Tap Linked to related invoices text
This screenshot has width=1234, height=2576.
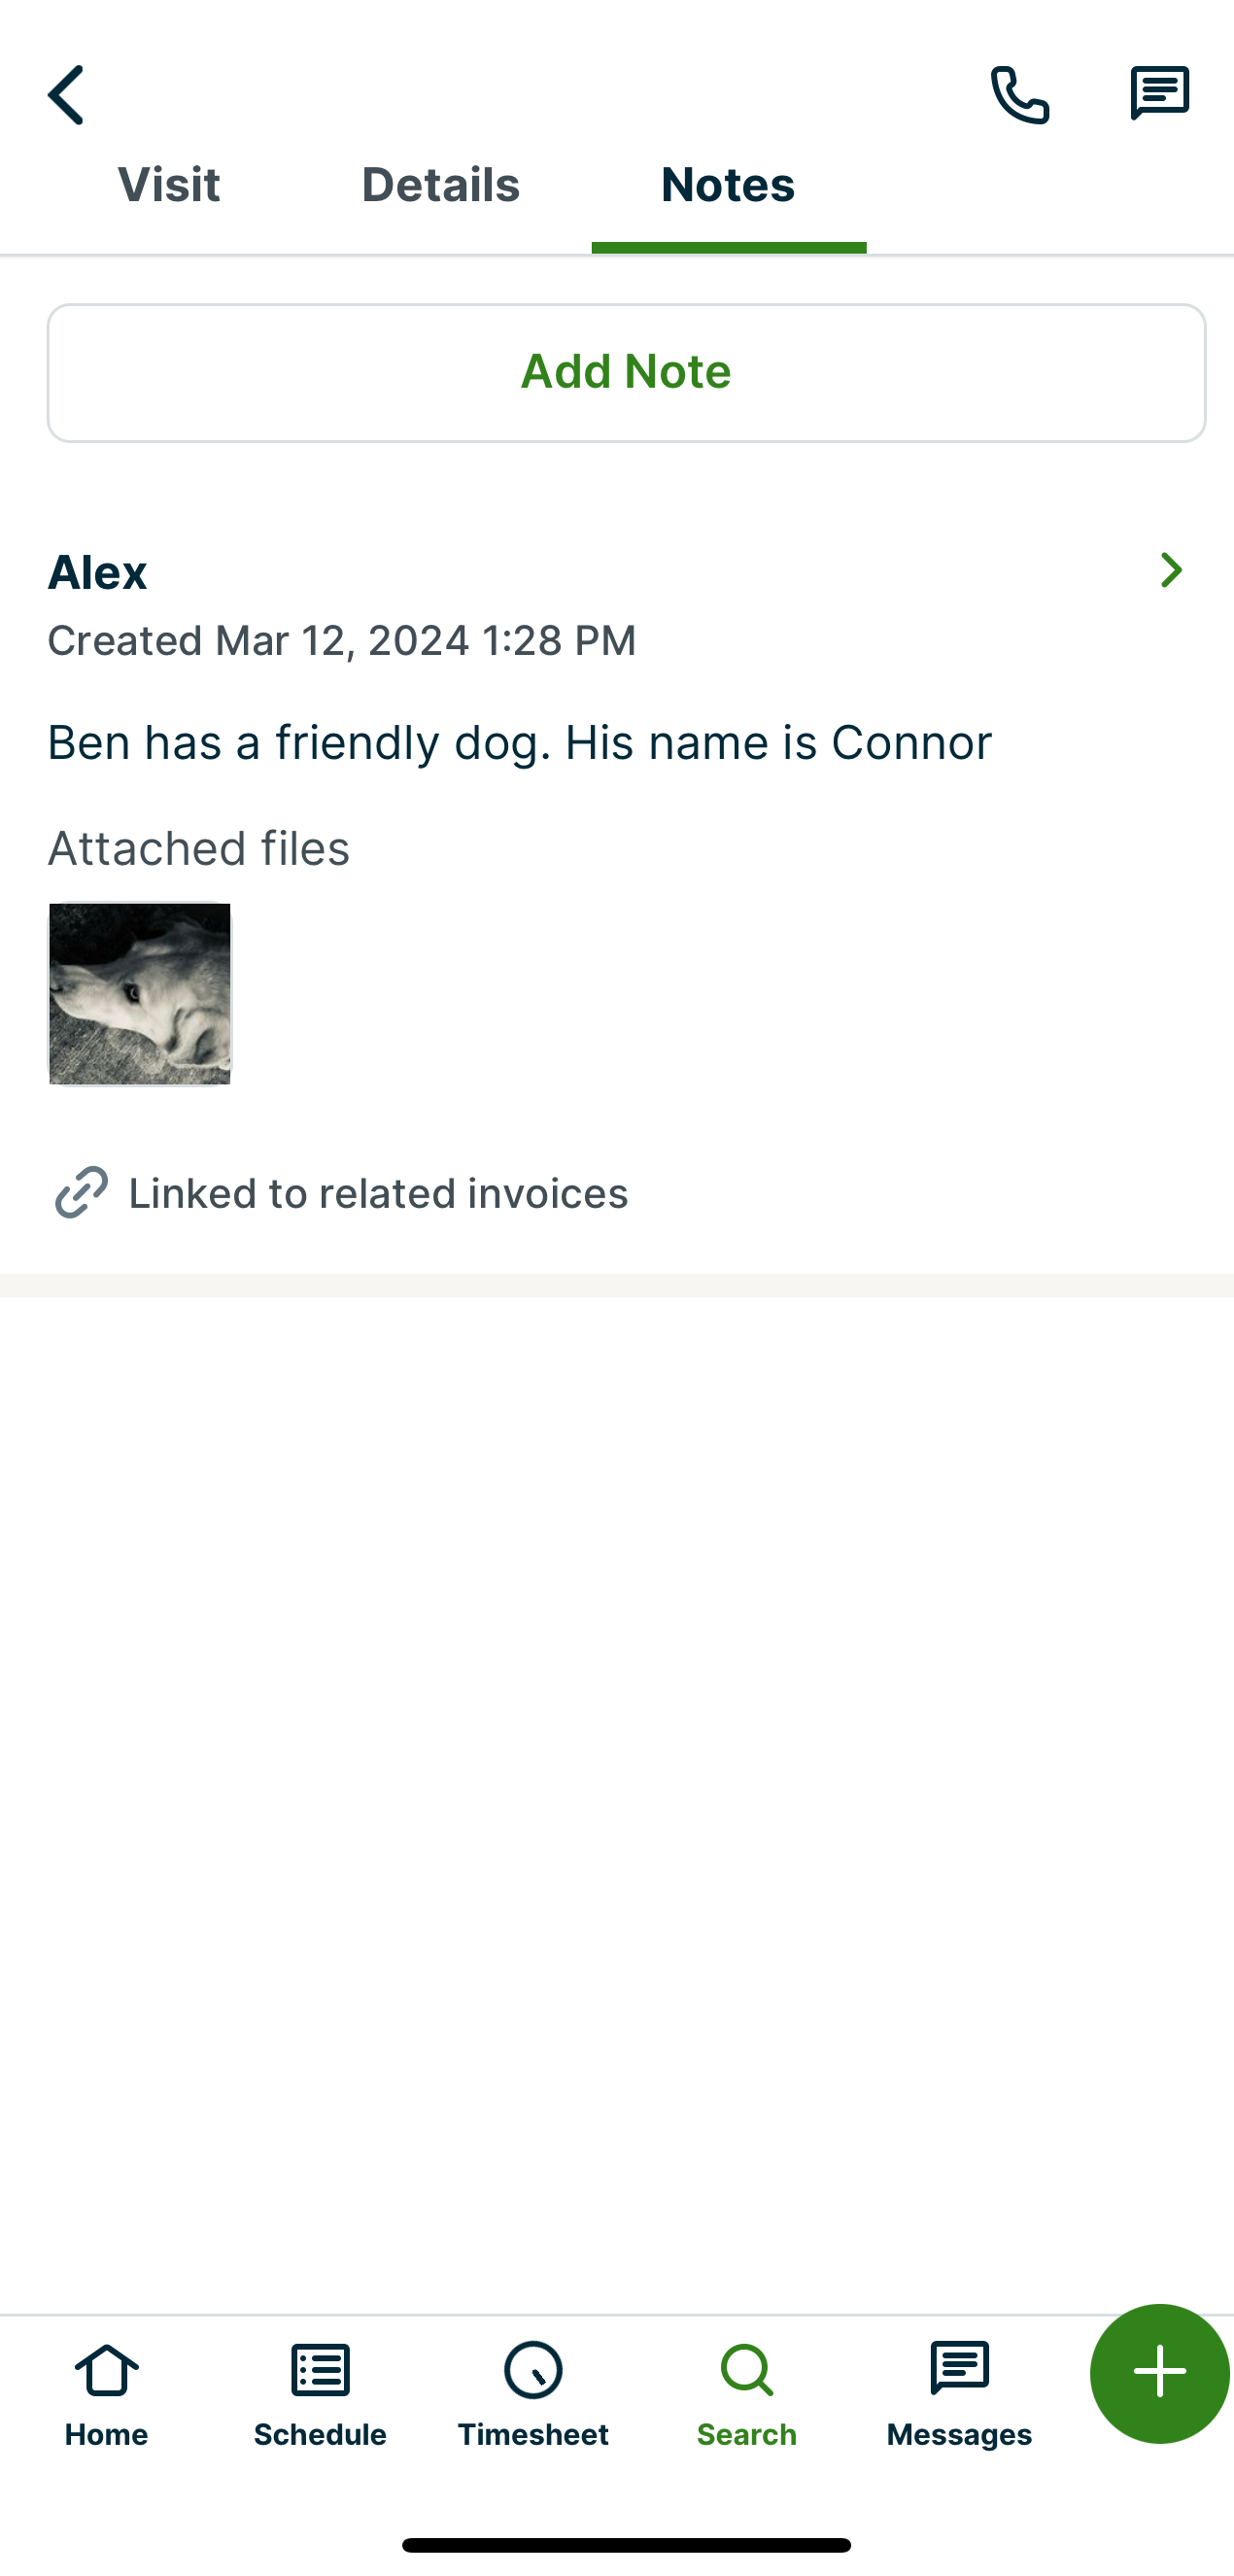(x=378, y=1193)
